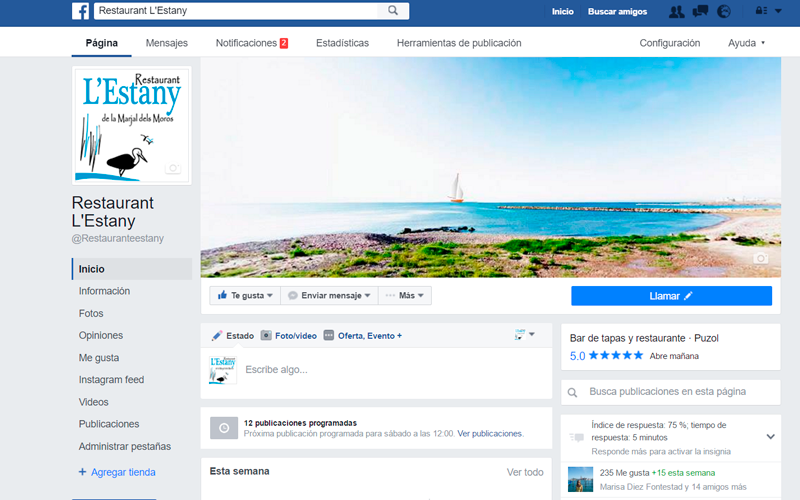
Task: Open Fotos in left sidebar
Action: 91,313
